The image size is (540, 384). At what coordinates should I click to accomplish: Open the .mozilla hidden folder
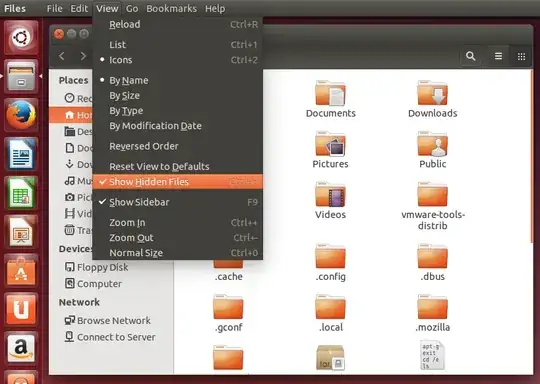(x=433, y=307)
